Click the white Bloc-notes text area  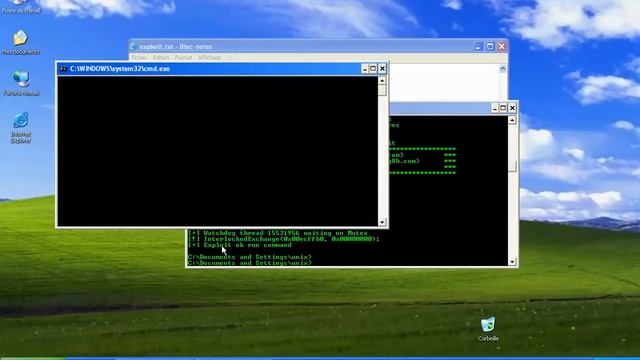click(444, 82)
